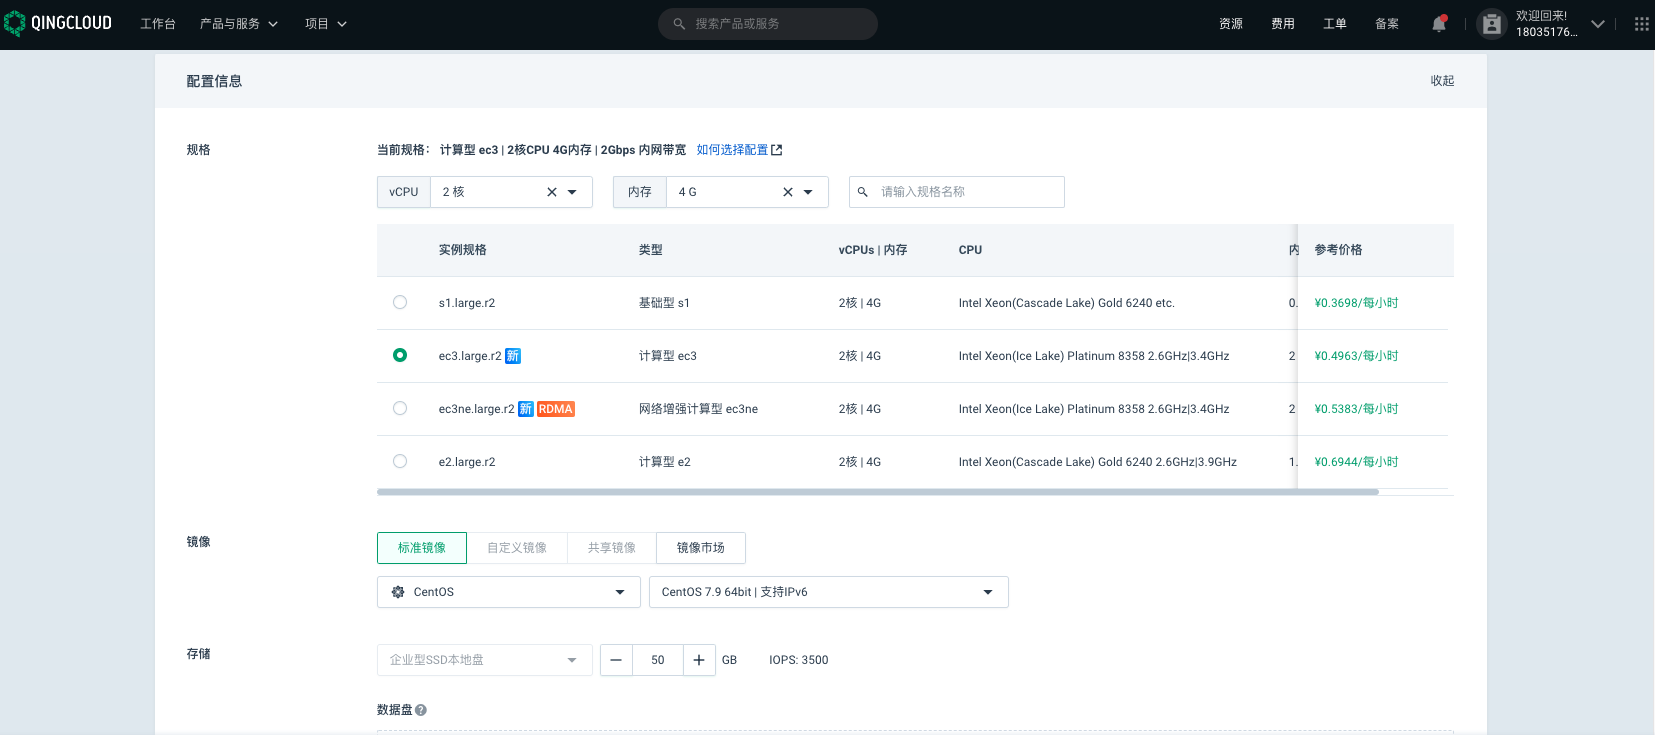Click the QingCloud logo

tap(58, 23)
